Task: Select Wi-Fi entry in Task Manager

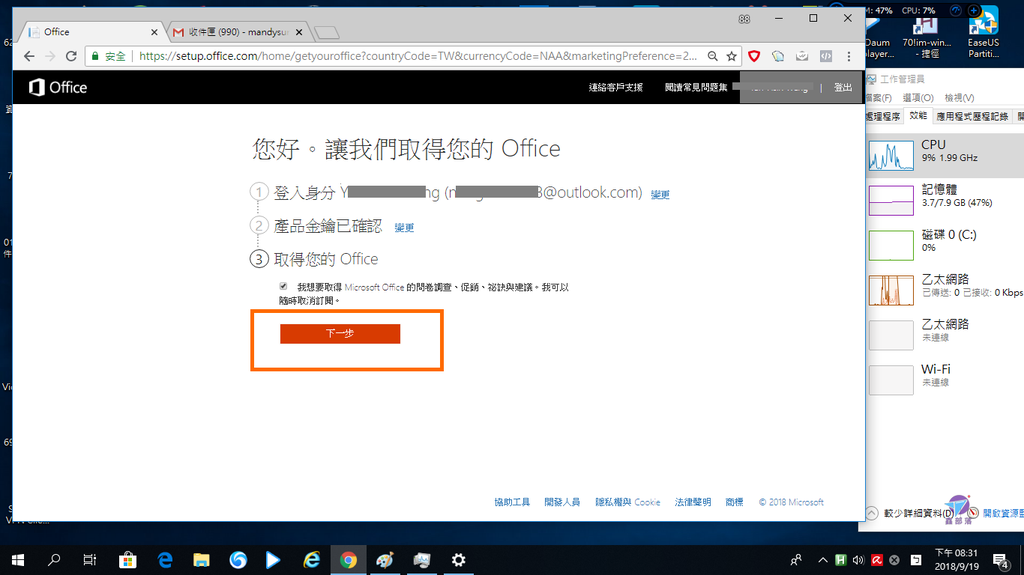Action: point(945,379)
